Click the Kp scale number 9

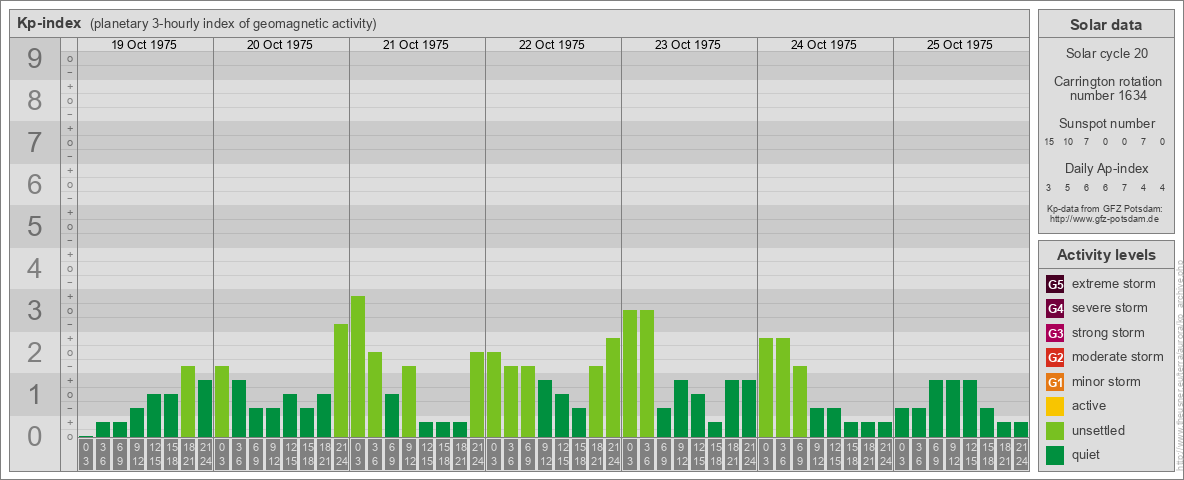click(x=35, y=59)
